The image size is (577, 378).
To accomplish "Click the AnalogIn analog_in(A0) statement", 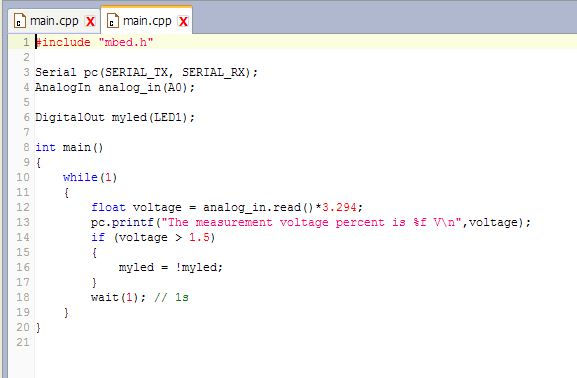I will [115, 88].
